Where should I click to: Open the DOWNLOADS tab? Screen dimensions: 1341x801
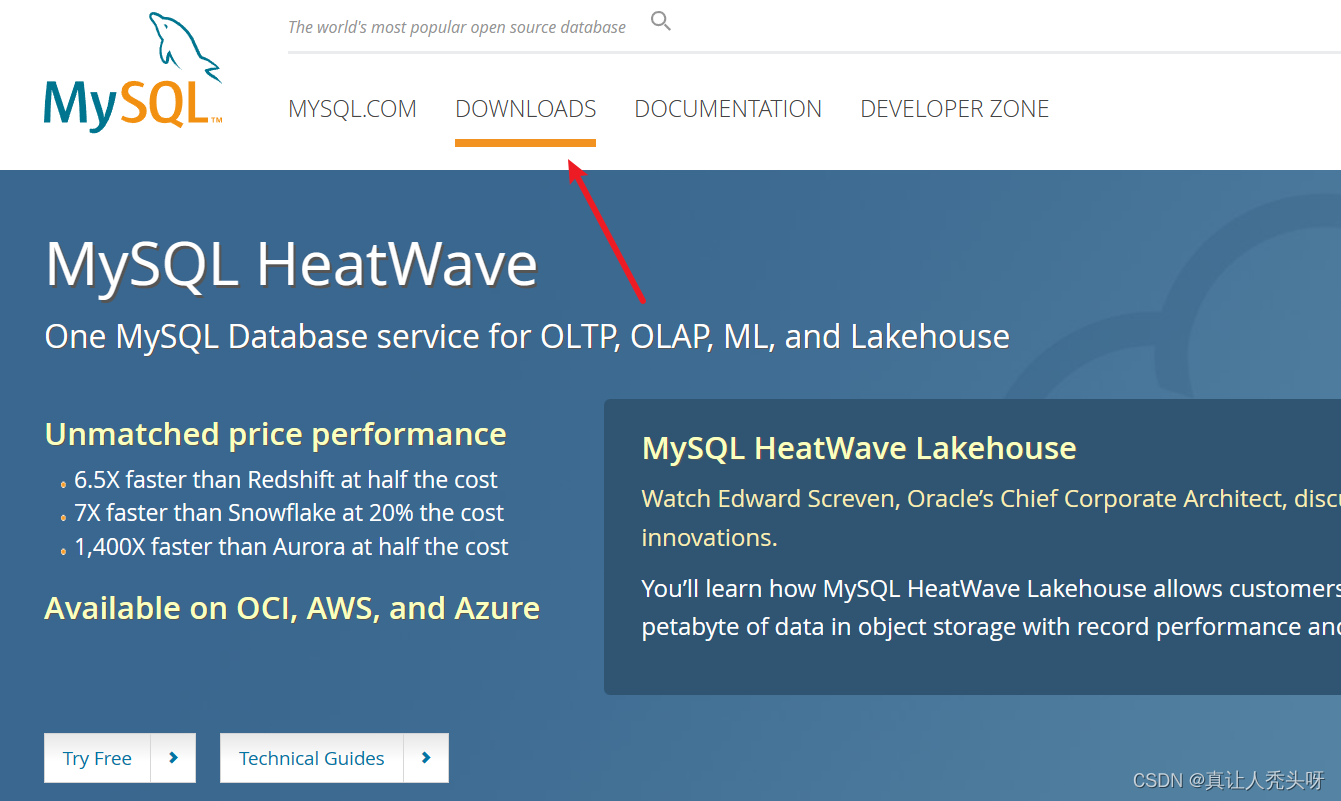pos(525,109)
